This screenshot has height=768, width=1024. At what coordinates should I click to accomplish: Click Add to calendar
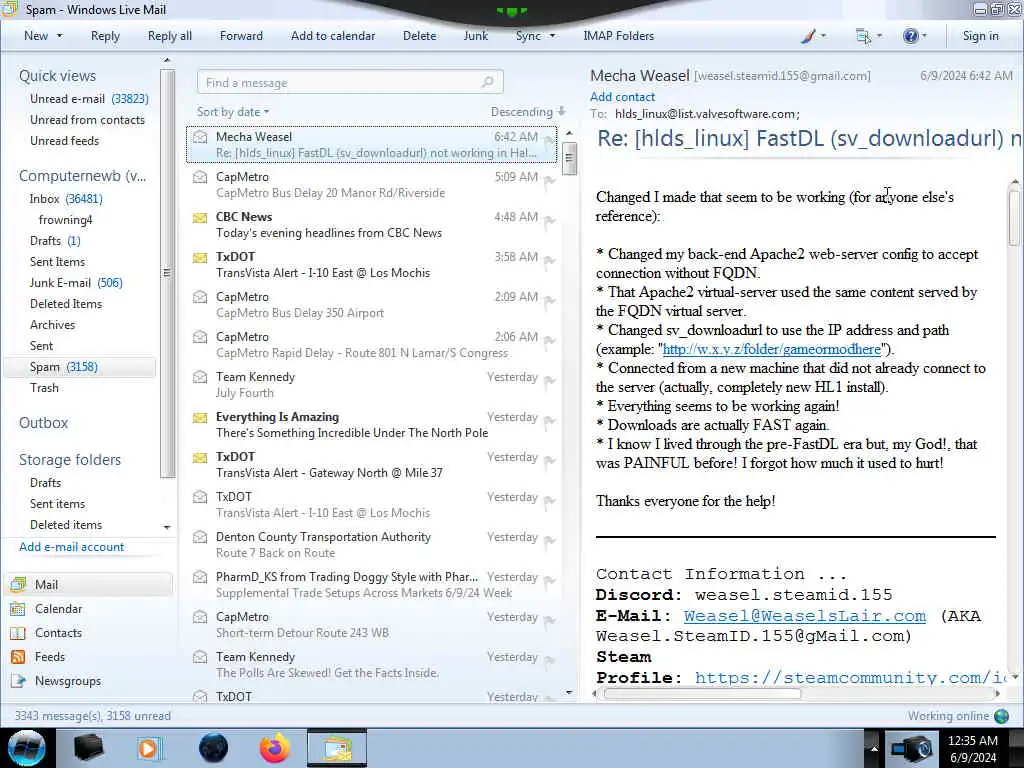point(333,36)
